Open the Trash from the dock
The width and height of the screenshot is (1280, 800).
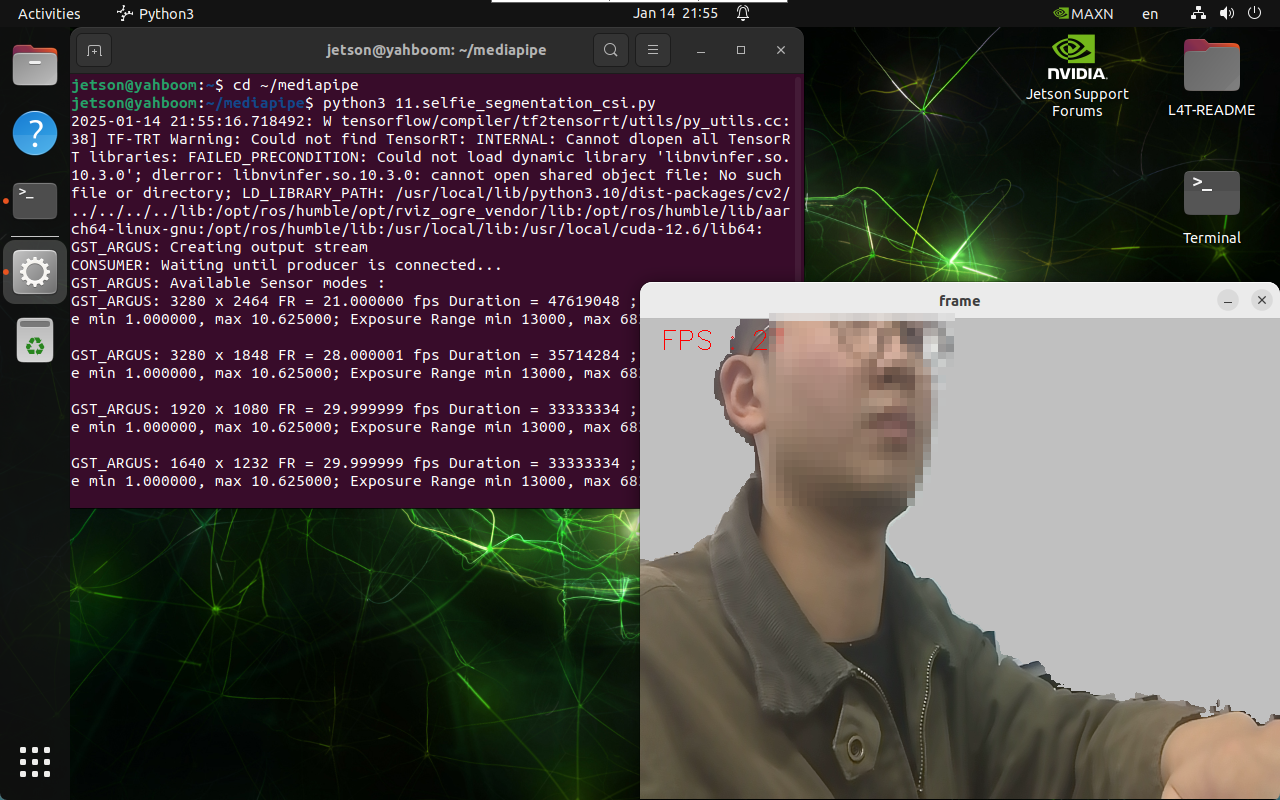(x=35, y=340)
